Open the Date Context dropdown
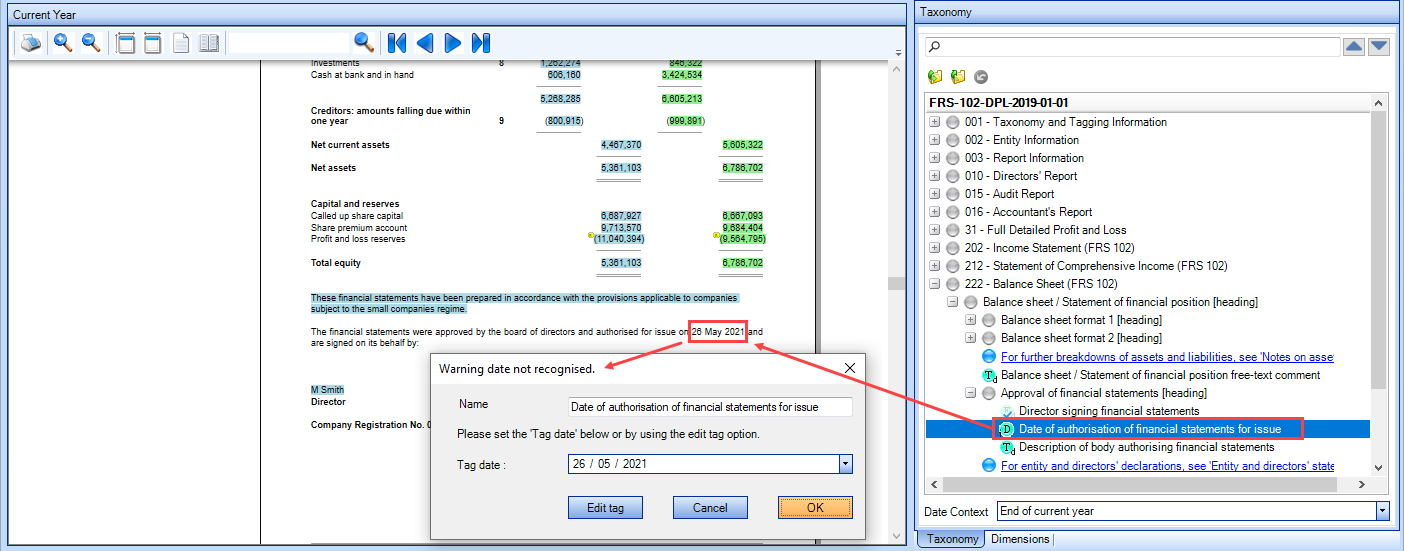Viewport: 1404px width, 551px height. [x=1383, y=511]
